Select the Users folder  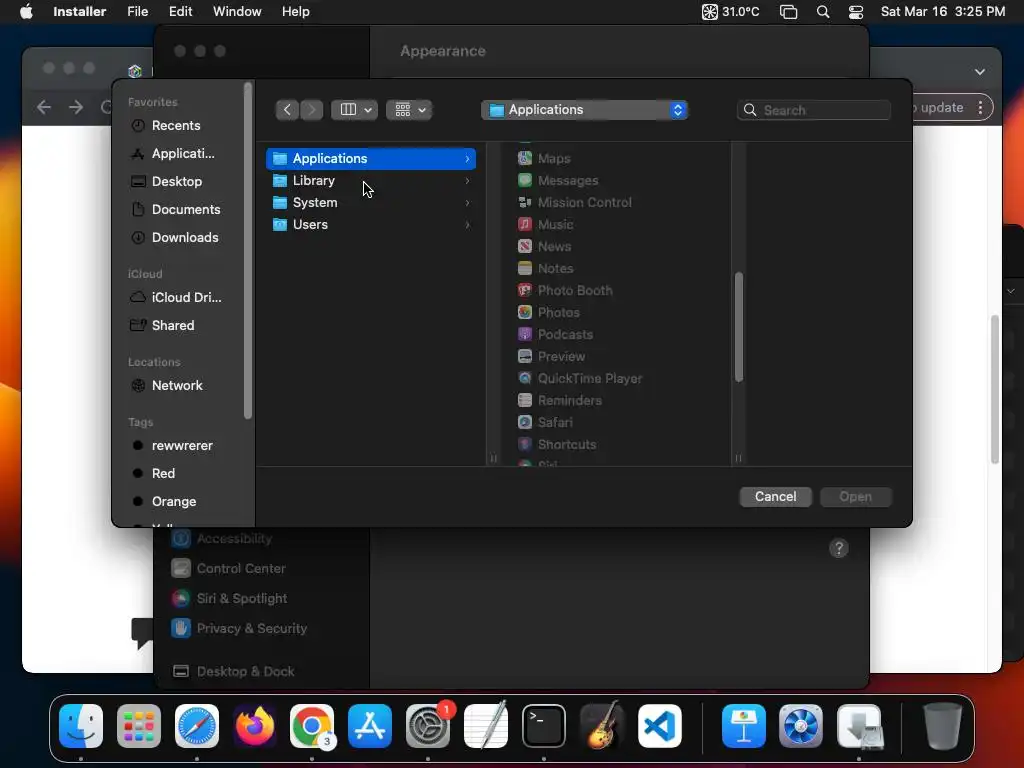tap(371, 225)
